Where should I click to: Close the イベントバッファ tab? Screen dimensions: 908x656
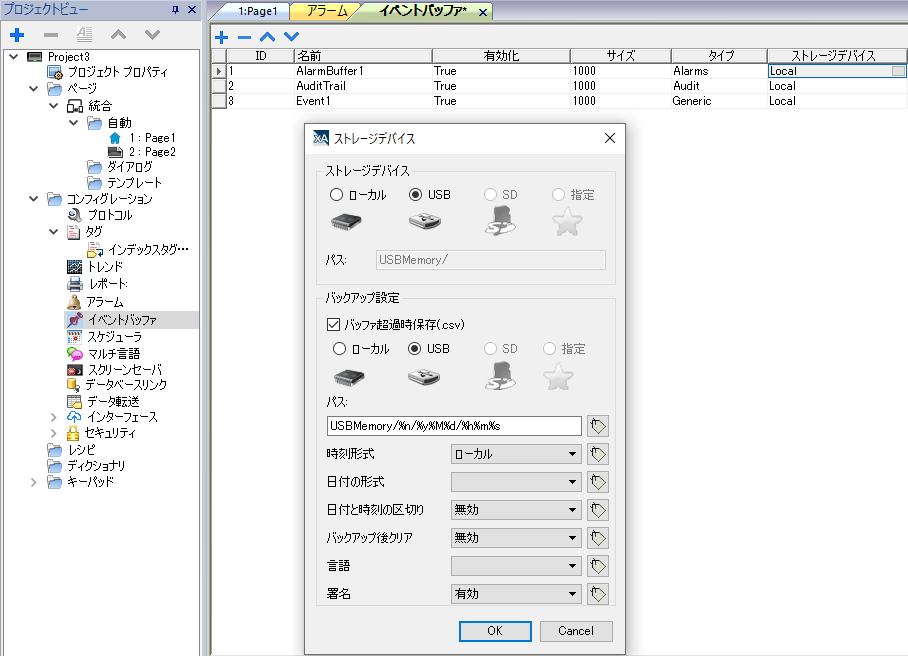tap(482, 12)
